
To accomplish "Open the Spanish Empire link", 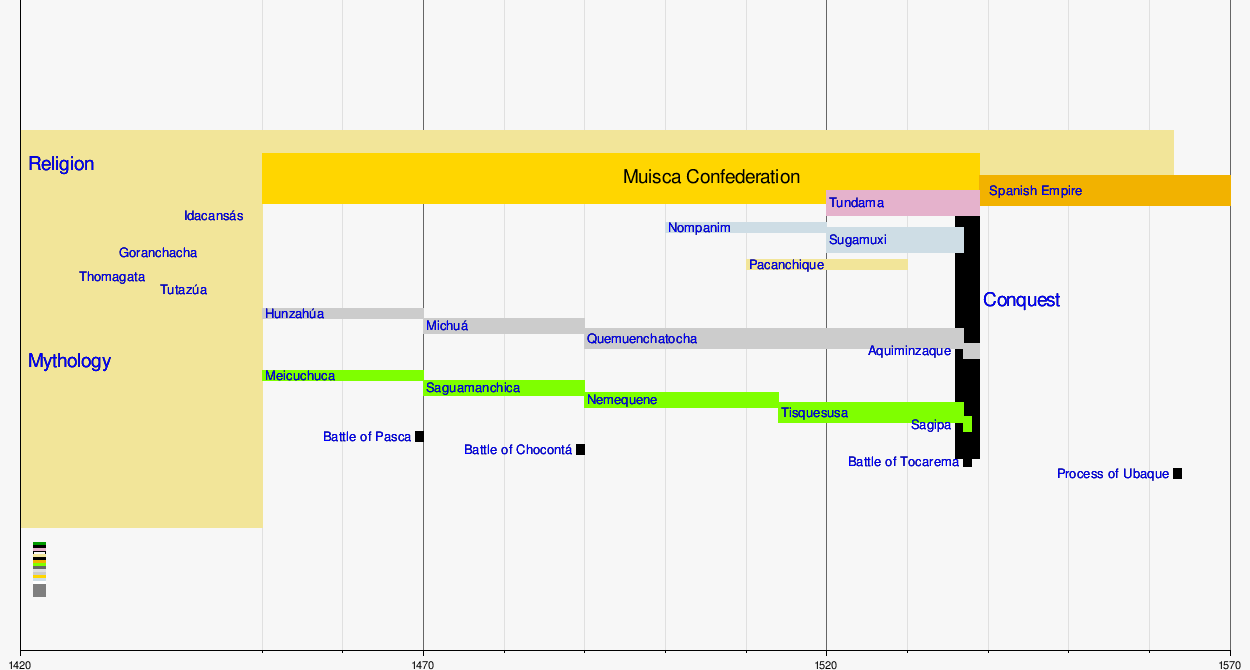I will click(1035, 191).
